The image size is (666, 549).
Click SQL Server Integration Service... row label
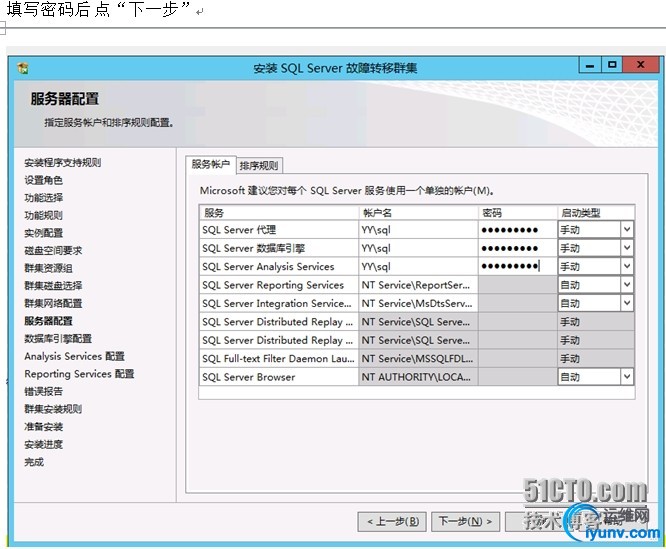[x=277, y=304]
